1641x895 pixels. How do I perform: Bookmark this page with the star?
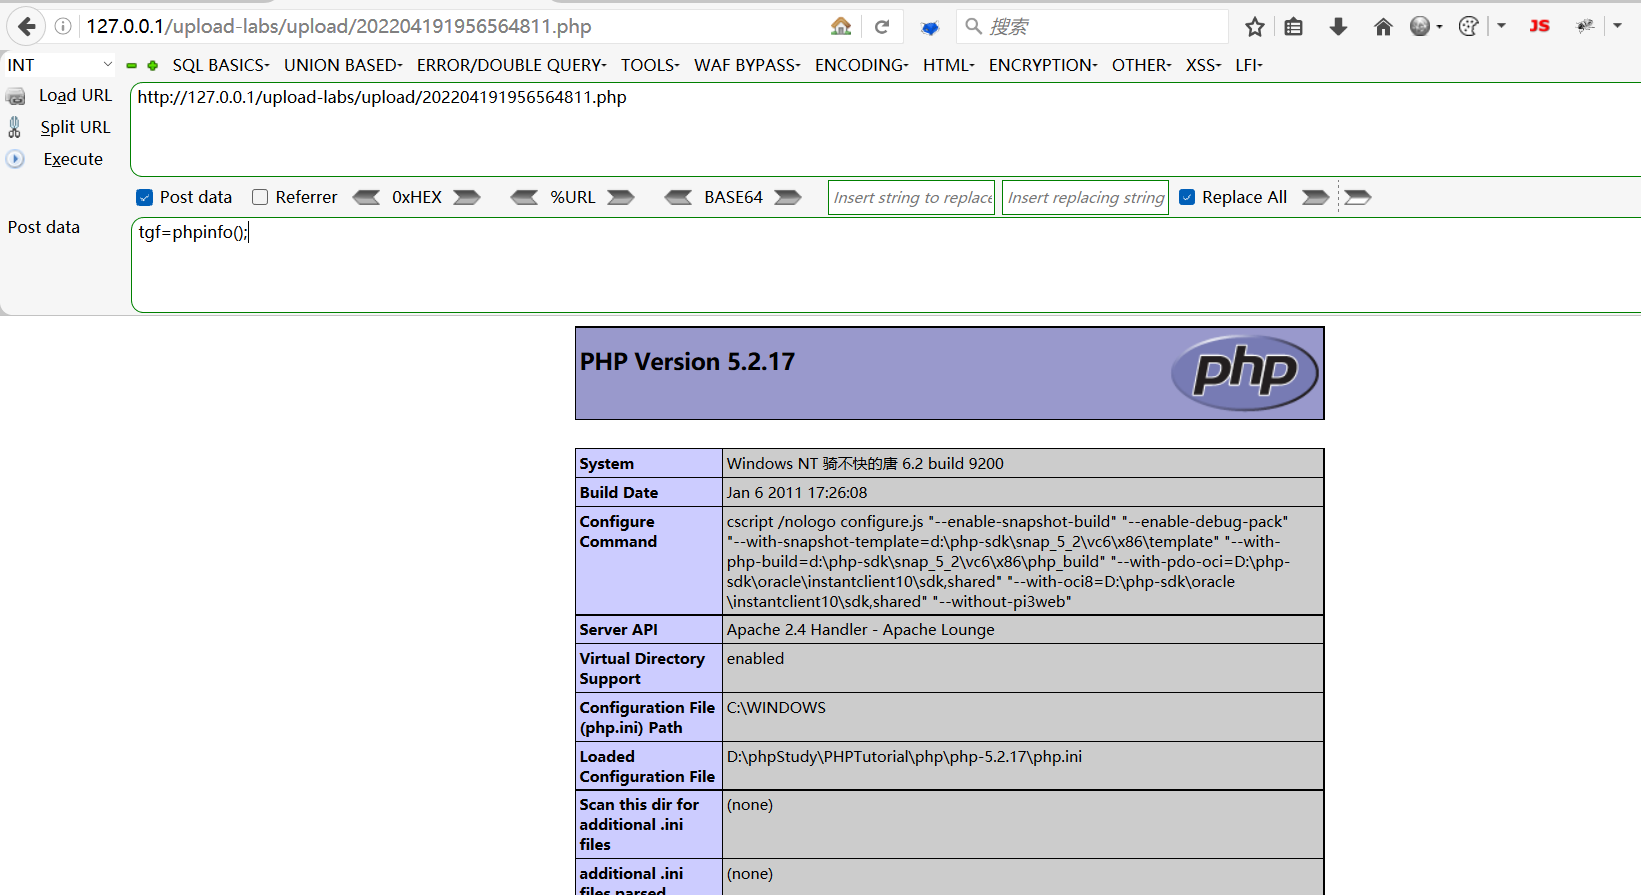click(1255, 27)
